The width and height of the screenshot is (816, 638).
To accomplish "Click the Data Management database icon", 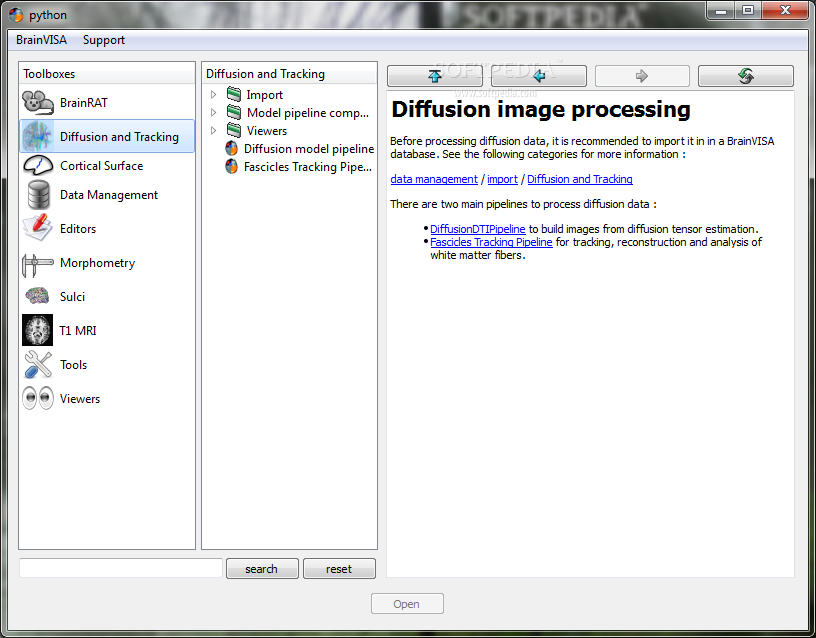I will coord(39,195).
